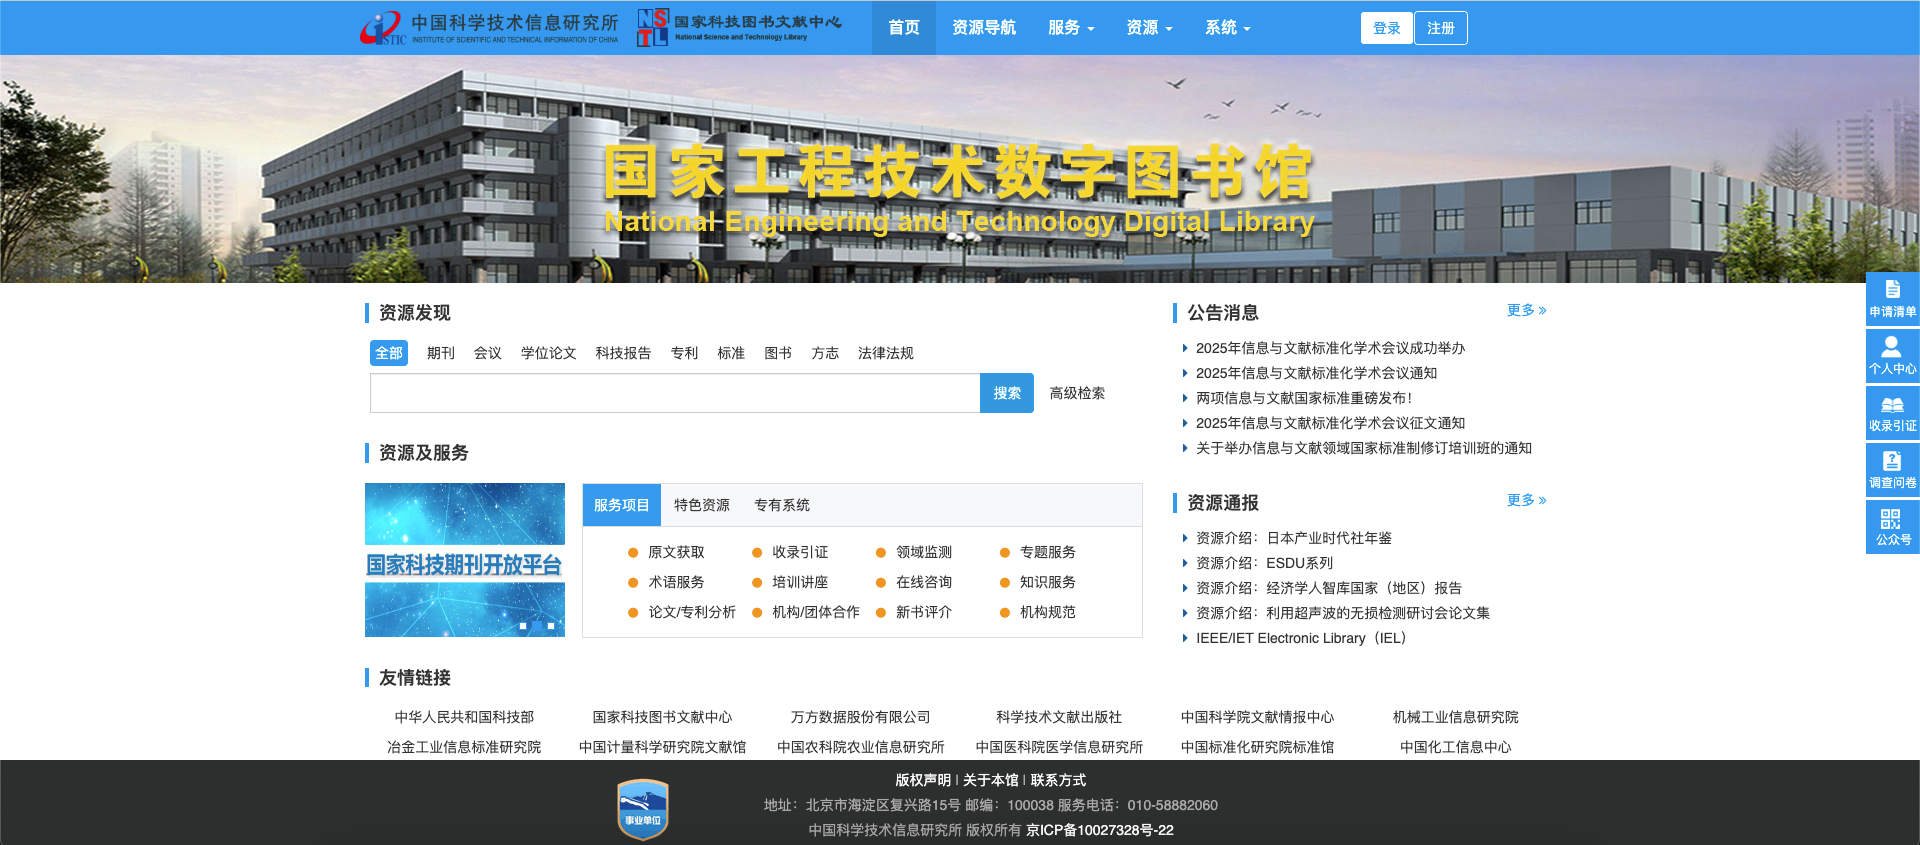Open the 调查问卷 sidebar icon
The image size is (1920, 845).
pyautogui.click(x=1892, y=469)
